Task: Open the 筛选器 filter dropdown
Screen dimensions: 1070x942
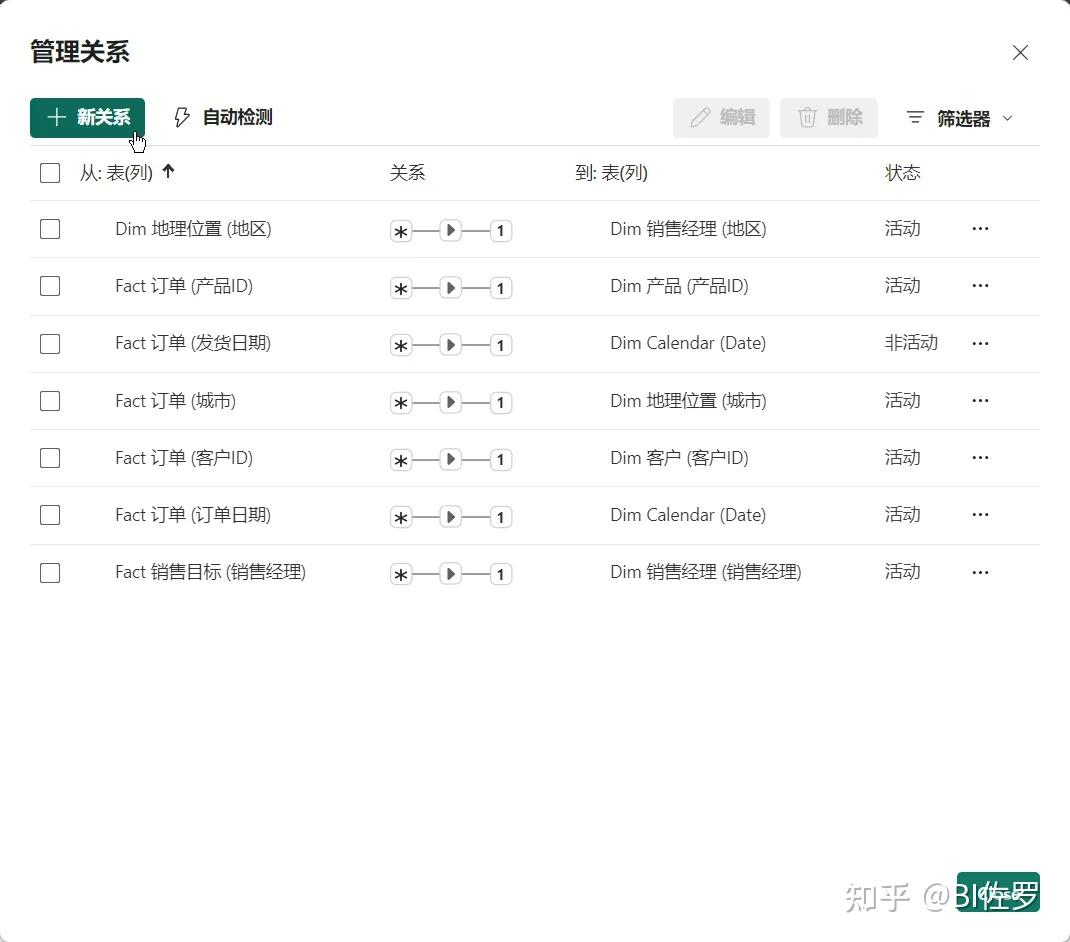Action: tap(959, 118)
